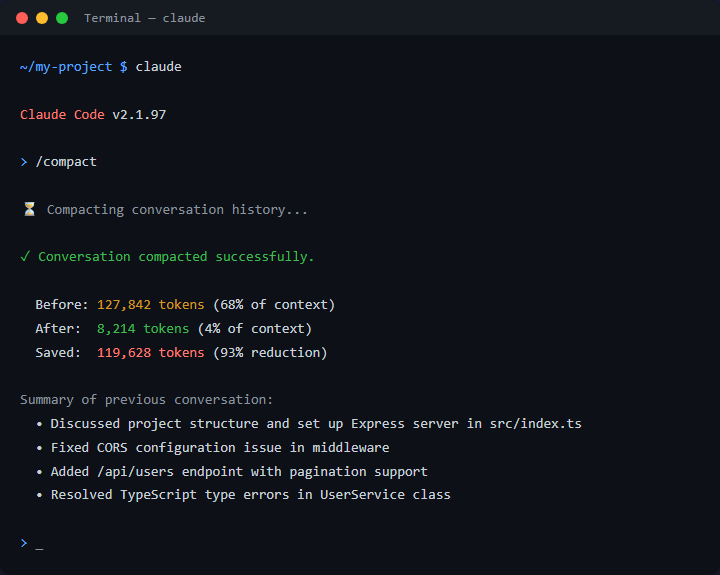The height and width of the screenshot is (575, 720).
Task: Click the green checkmark success icon
Action: tap(25, 256)
